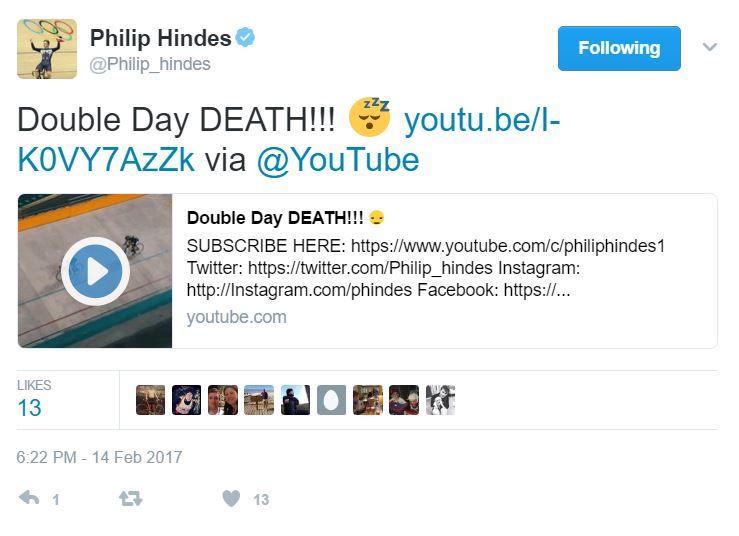Click the reply arrow icon
Image resolution: width=739 pixels, height=536 pixels.
click(29, 498)
